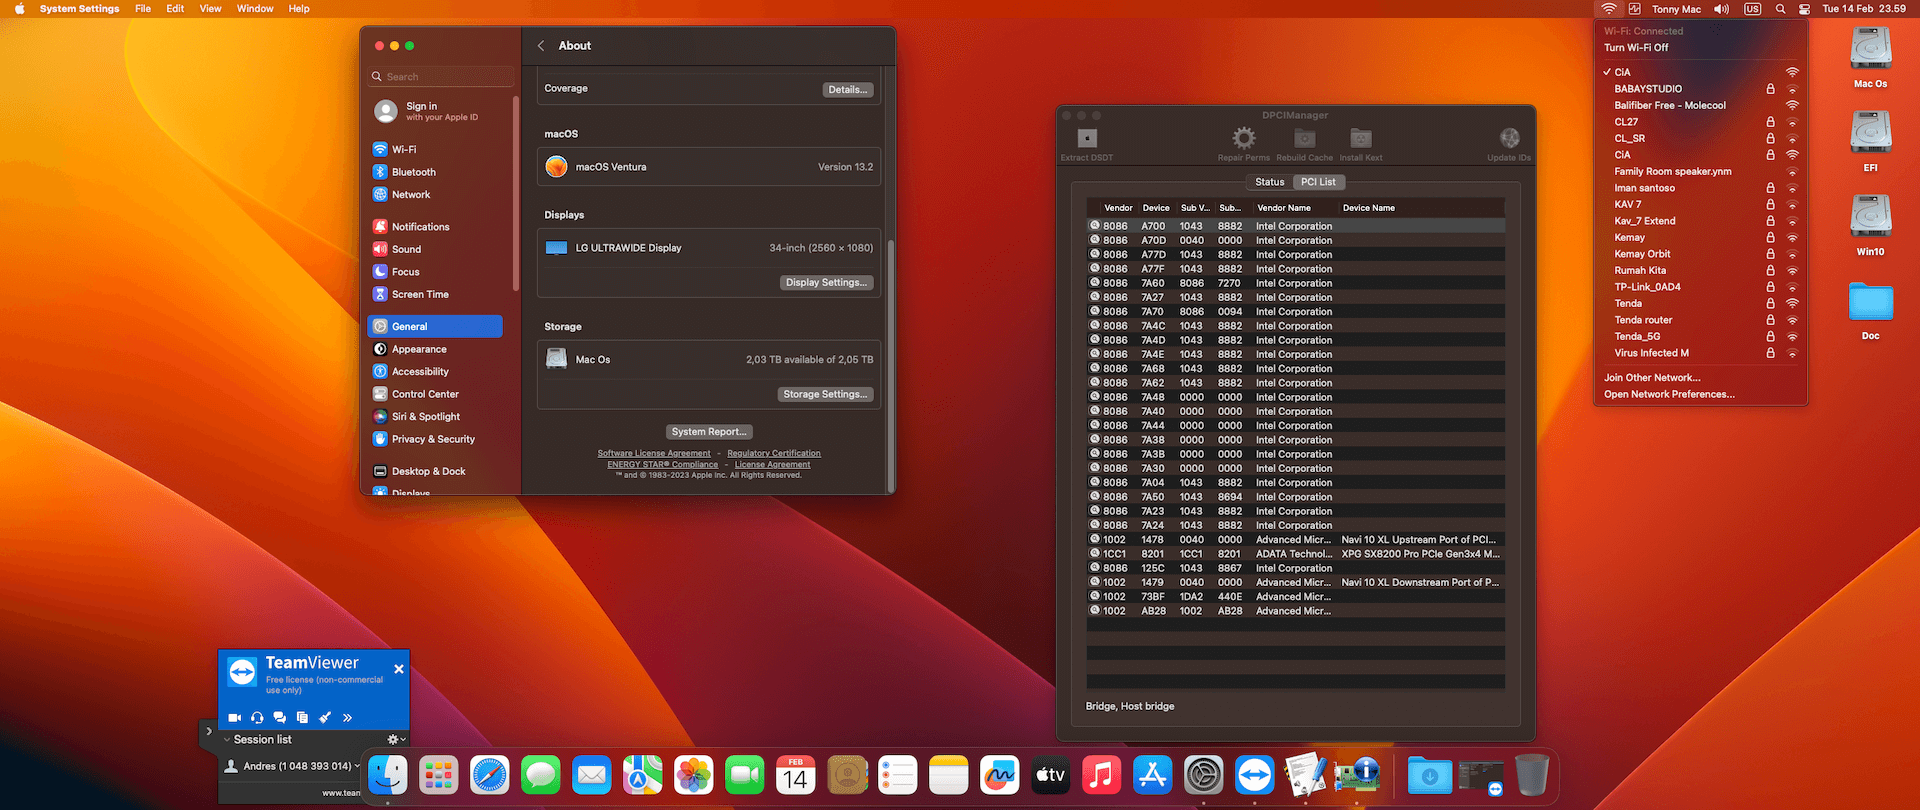Screen dimensions: 1920x810
Task: Click the Rebuild Cache folder icon
Action: (1304, 138)
